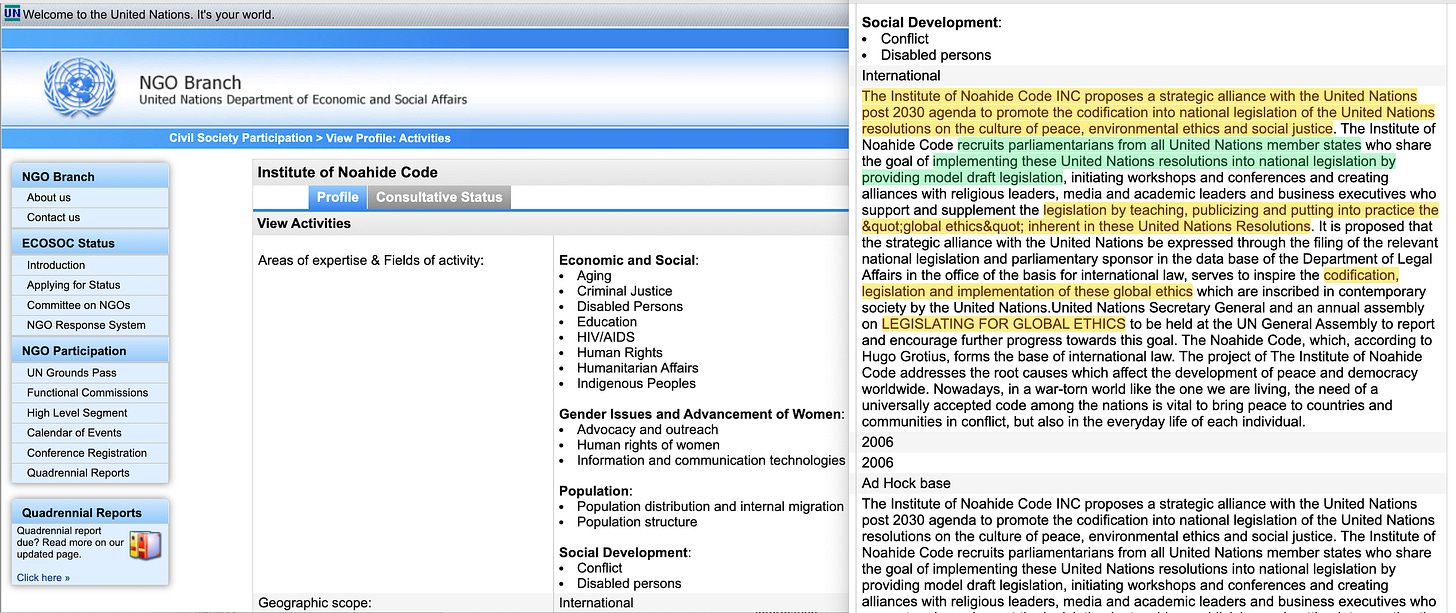
Task: Click the 'Economic and Social' heading
Action: [628, 260]
